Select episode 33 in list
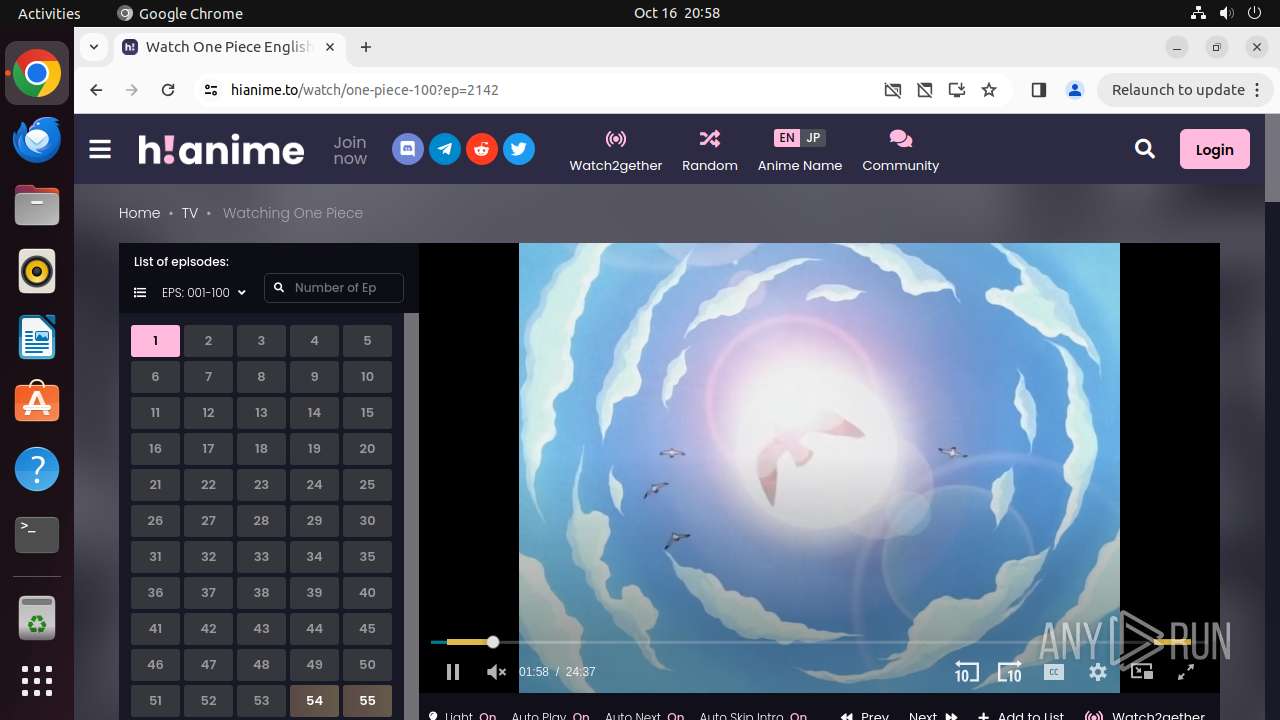Screen dimensions: 1280x720 coord(261,557)
